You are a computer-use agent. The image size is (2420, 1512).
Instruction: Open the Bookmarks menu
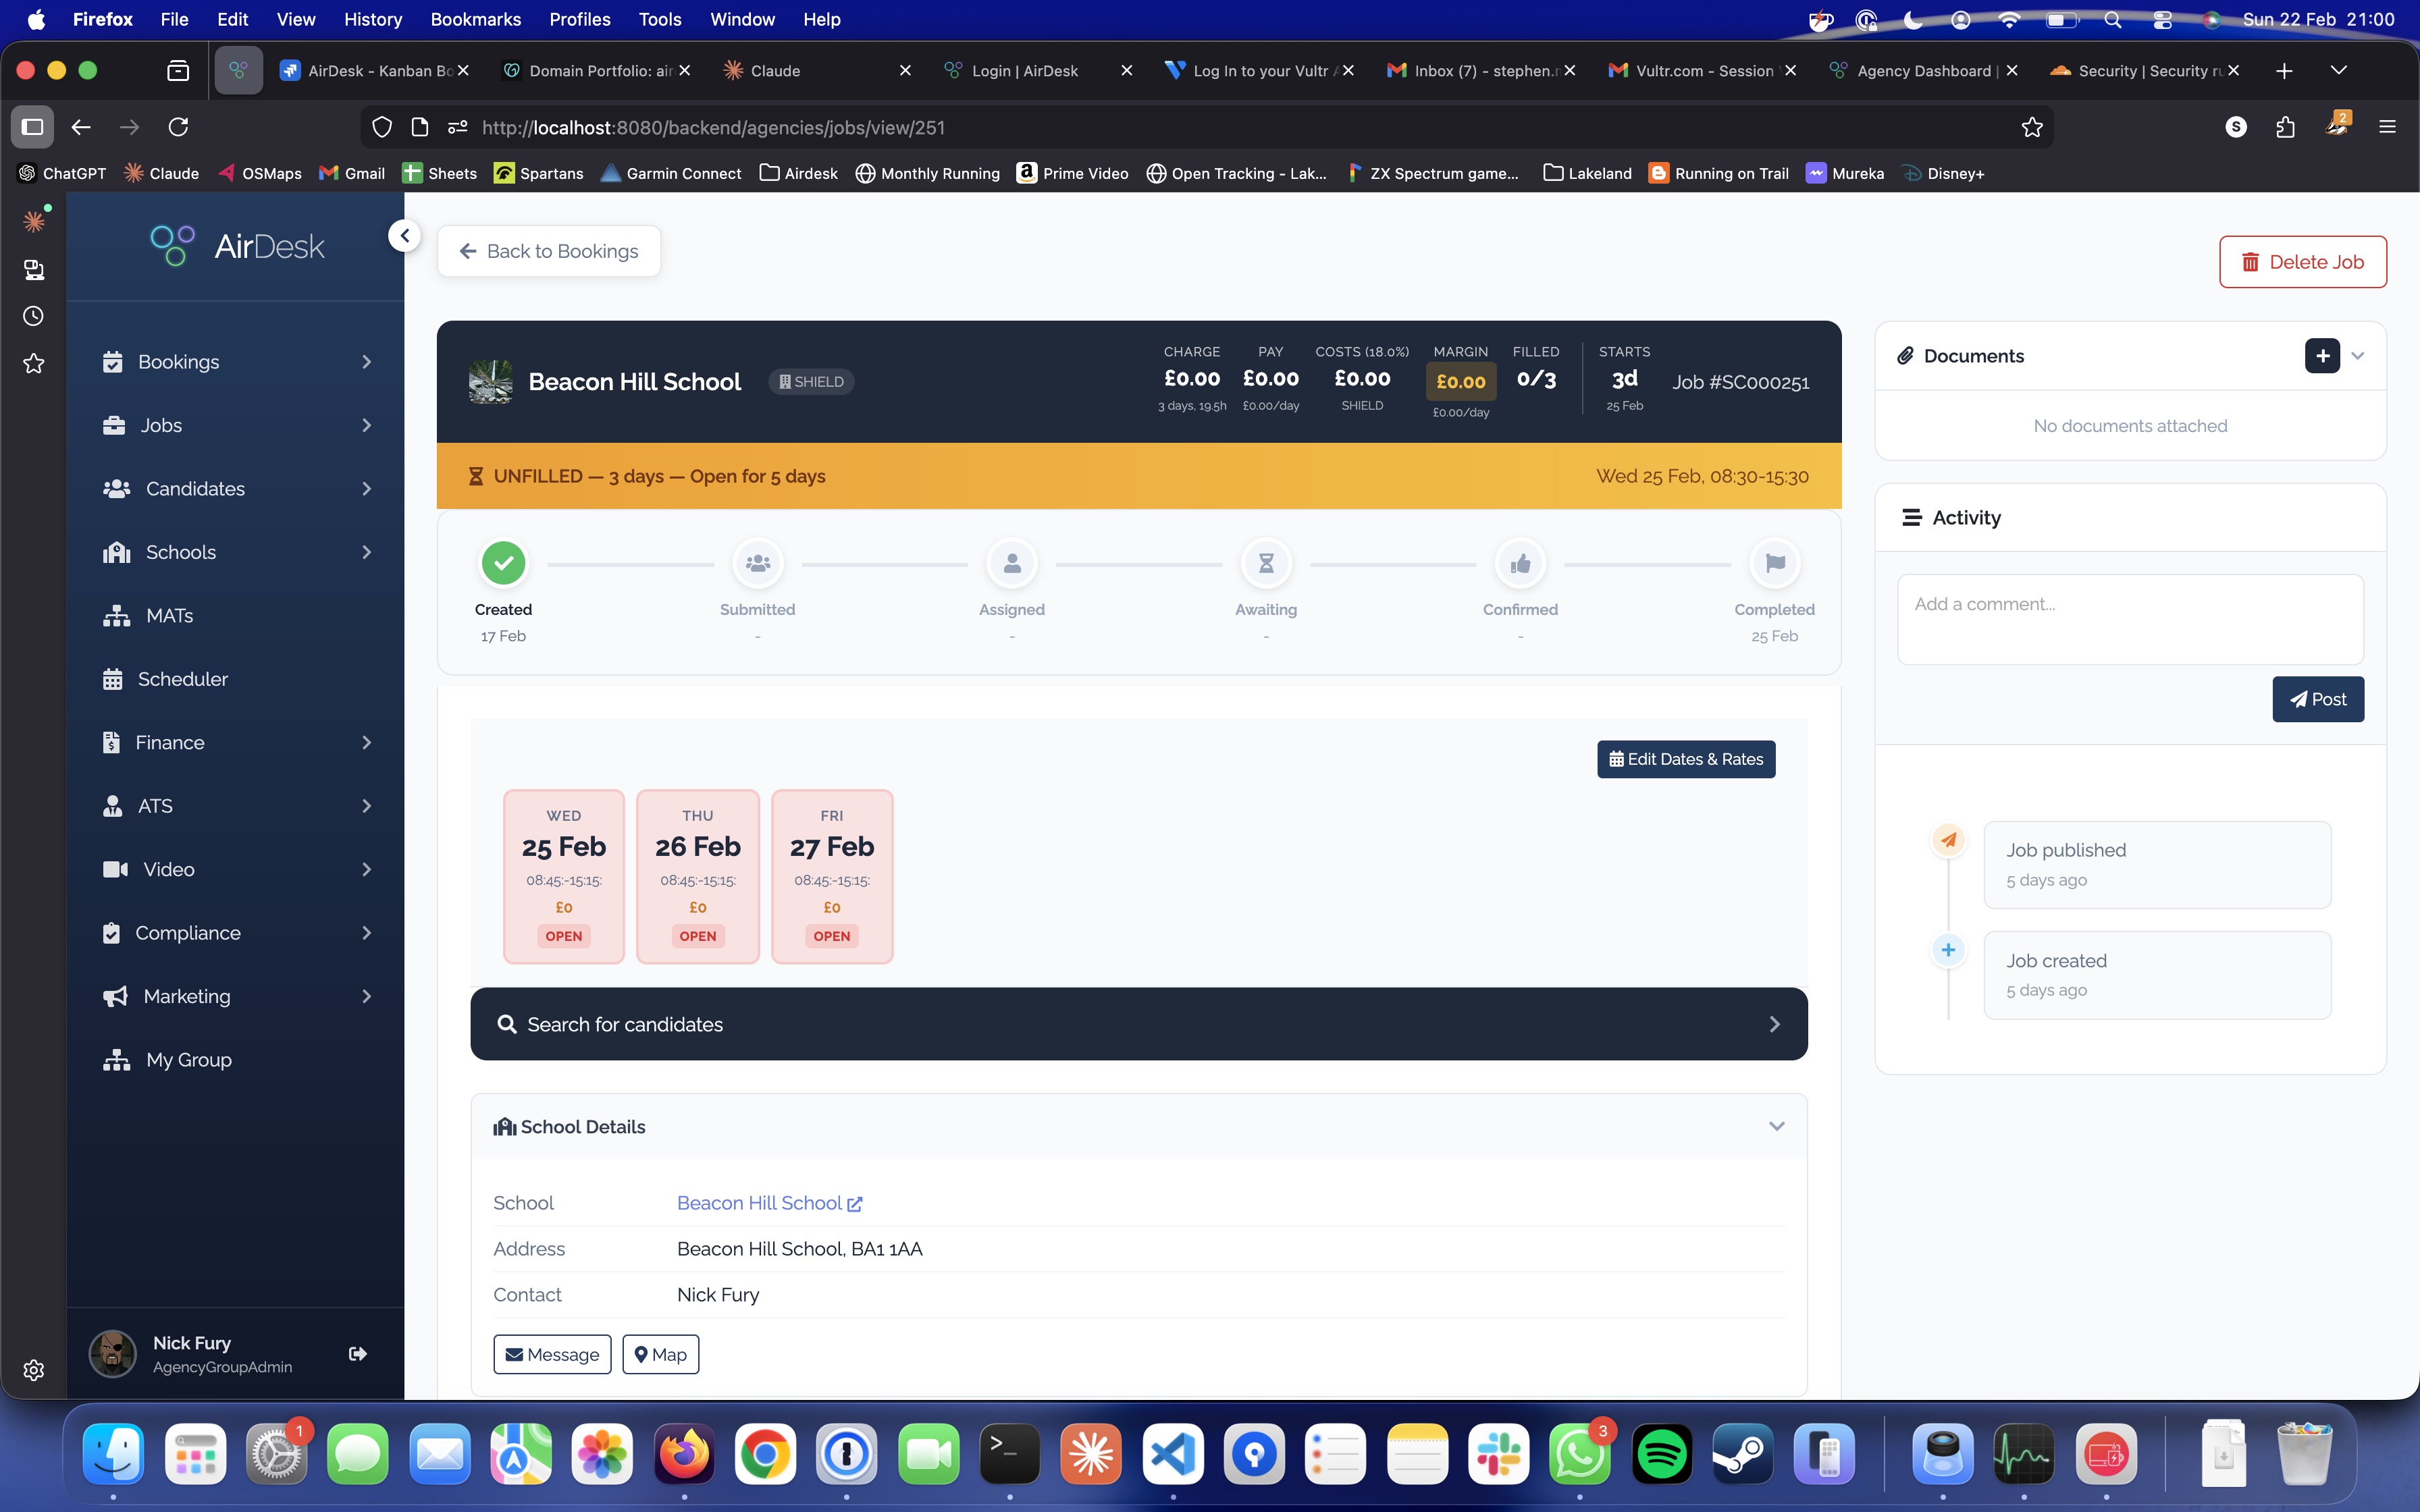[475, 19]
